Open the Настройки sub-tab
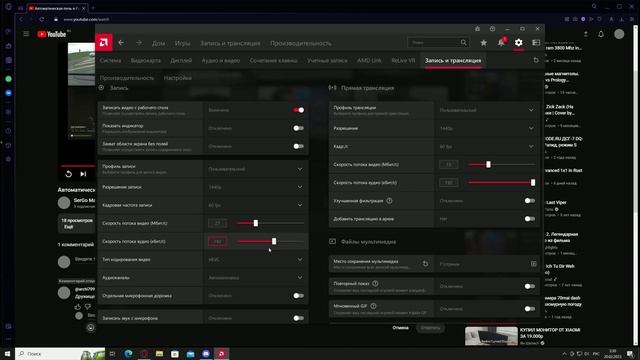 (x=178, y=78)
